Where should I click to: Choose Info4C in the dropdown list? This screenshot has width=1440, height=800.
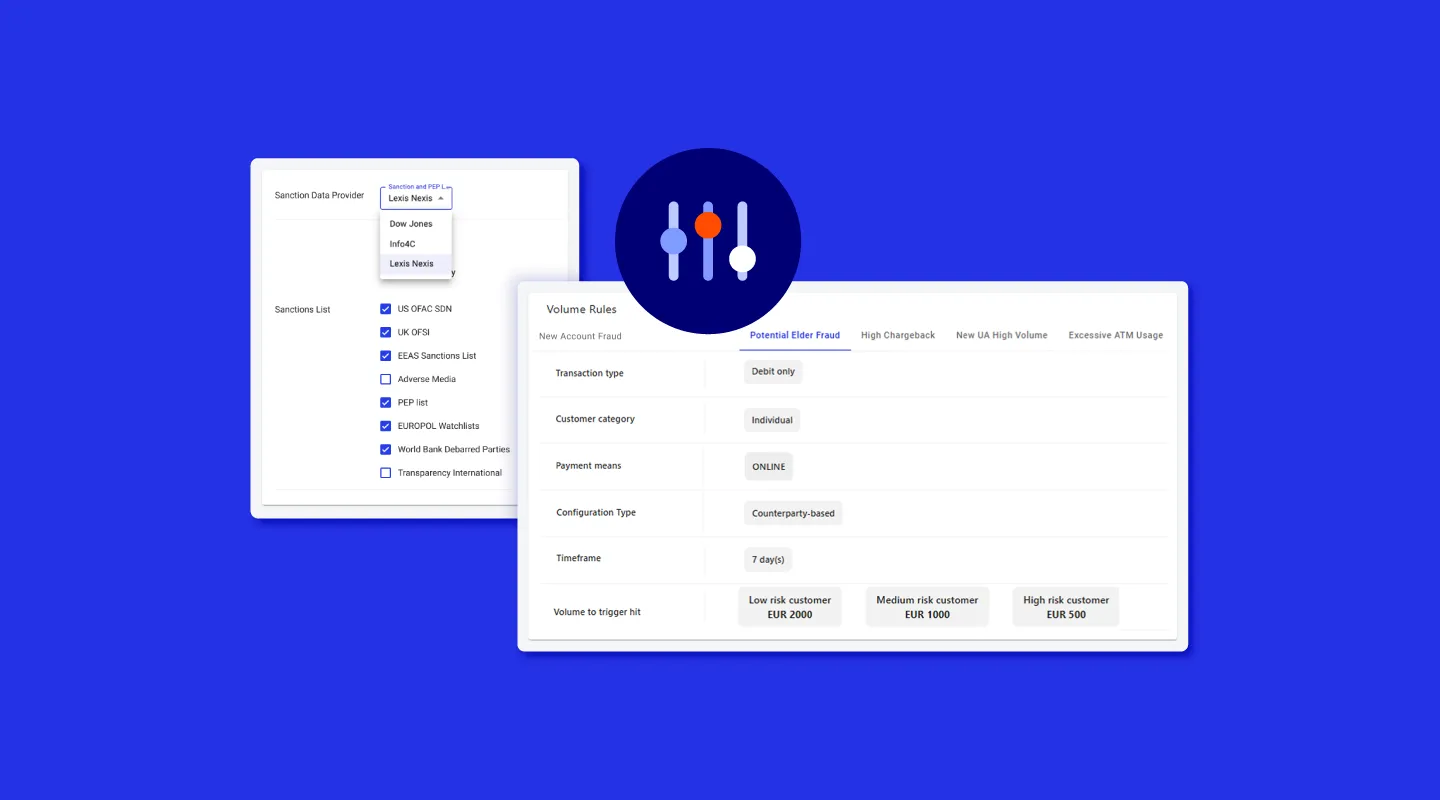pos(403,244)
